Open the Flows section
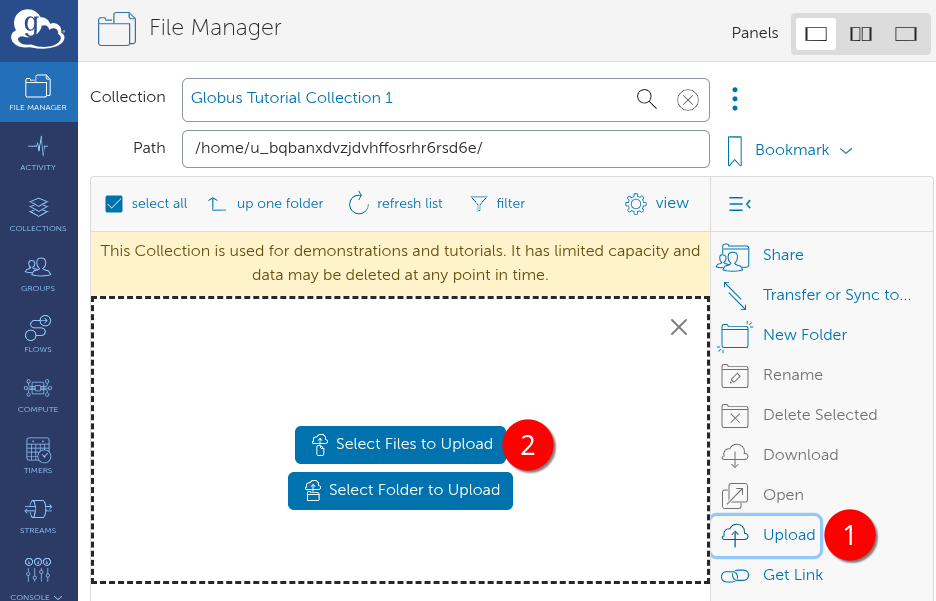Image resolution: width=936 pixels, height=601 pixels. (38, 335)
